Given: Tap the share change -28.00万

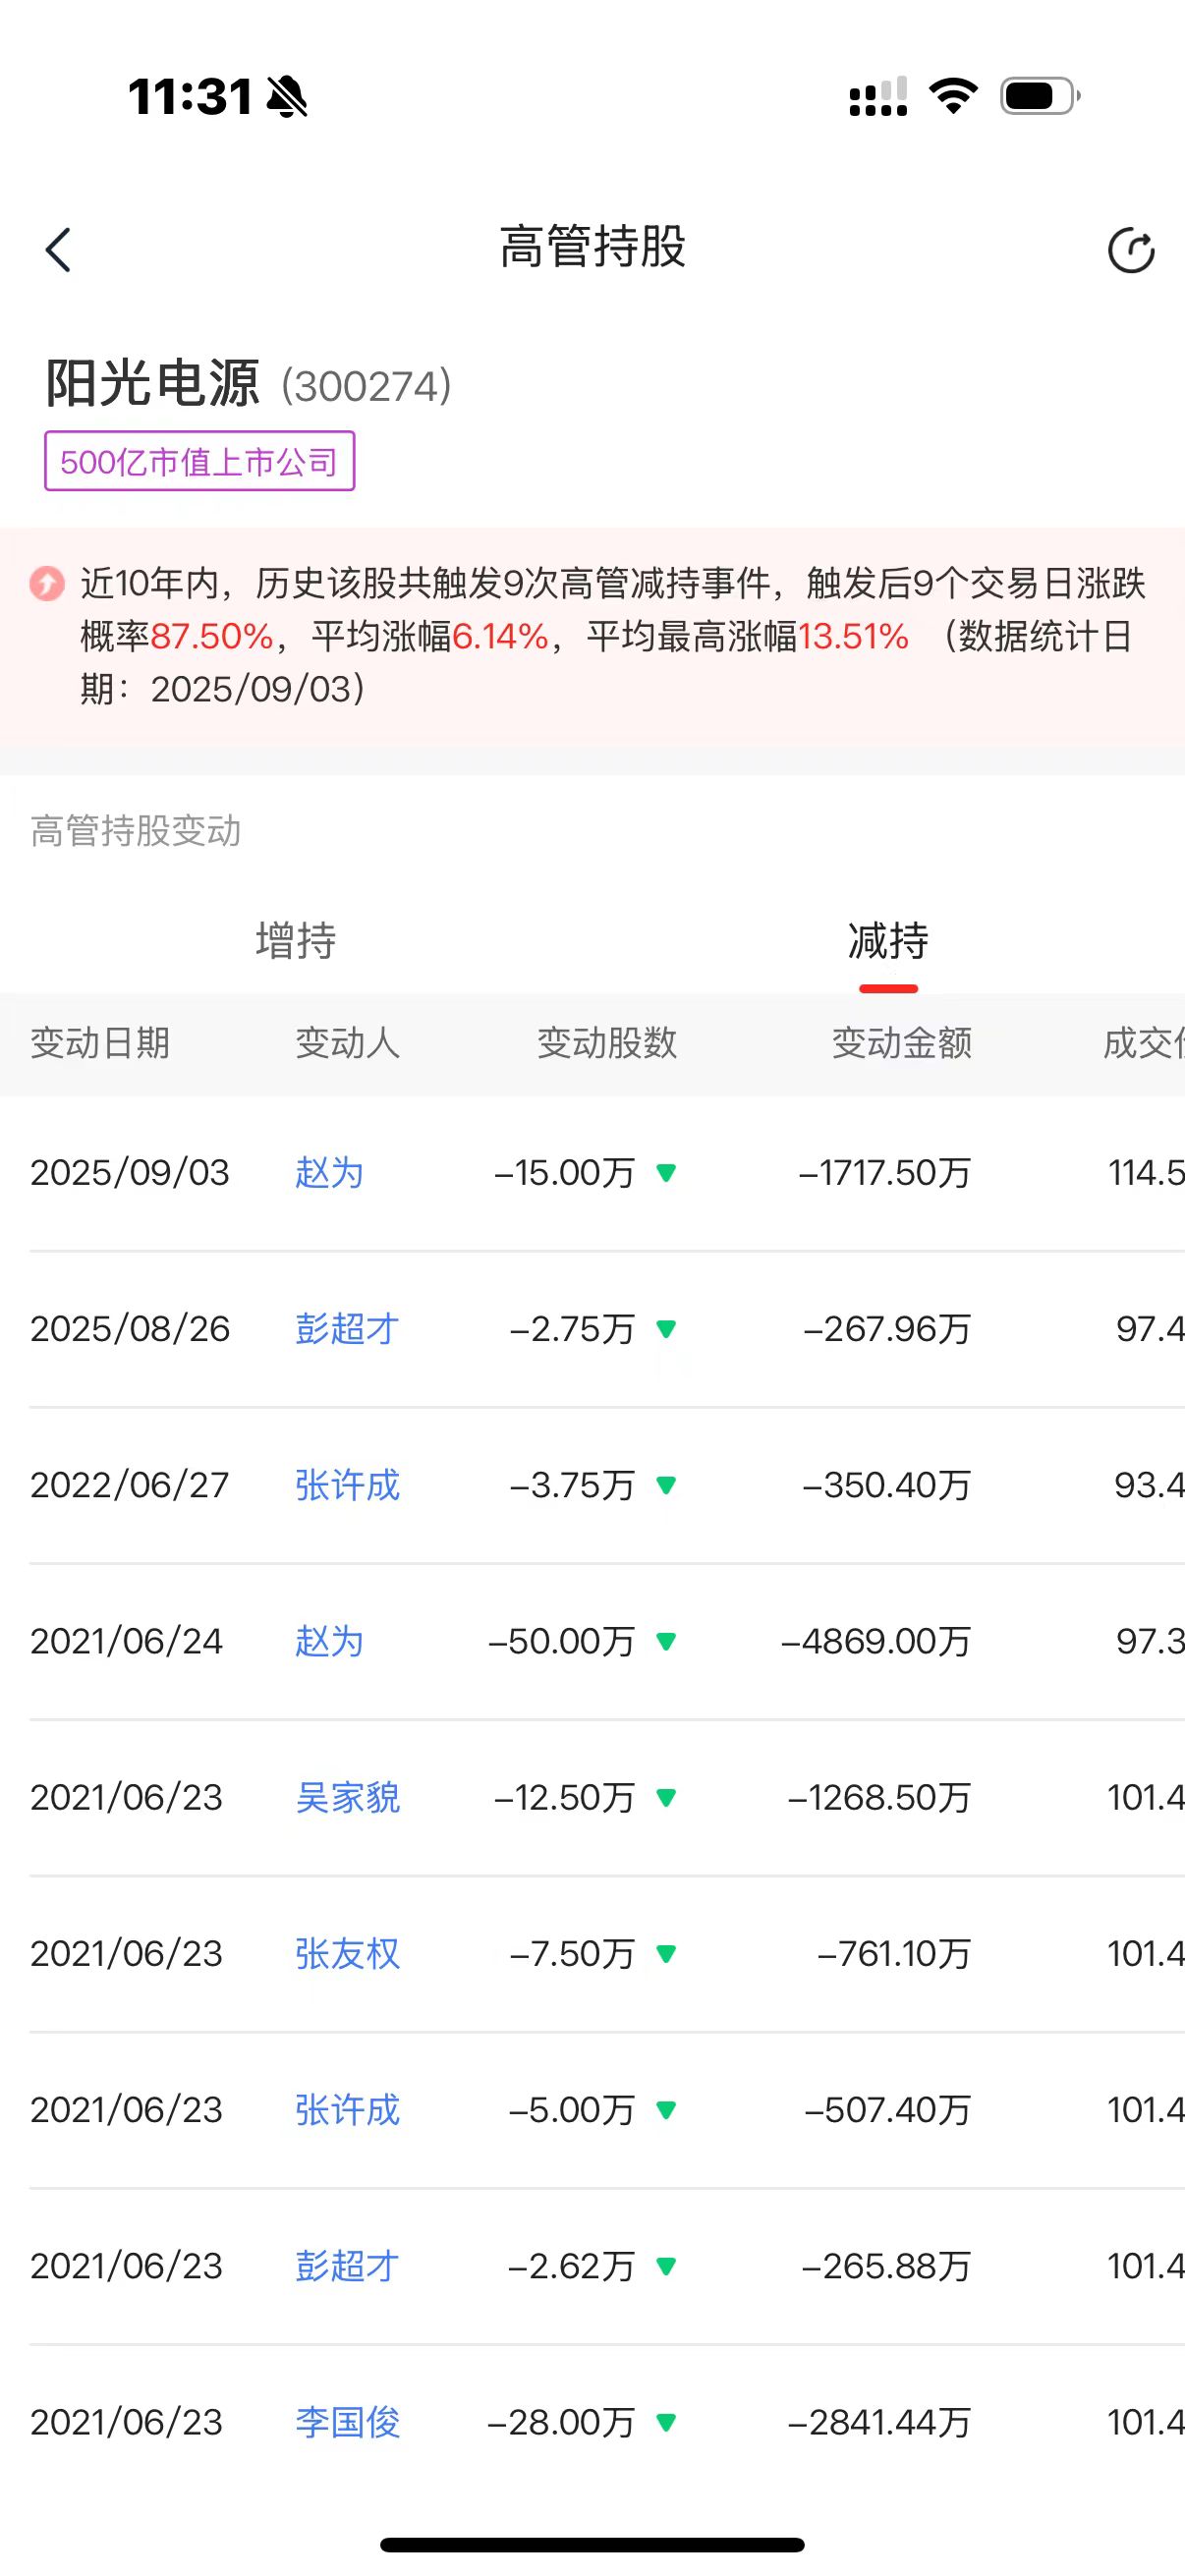Looking at the screenshot, I should 562,2421.
